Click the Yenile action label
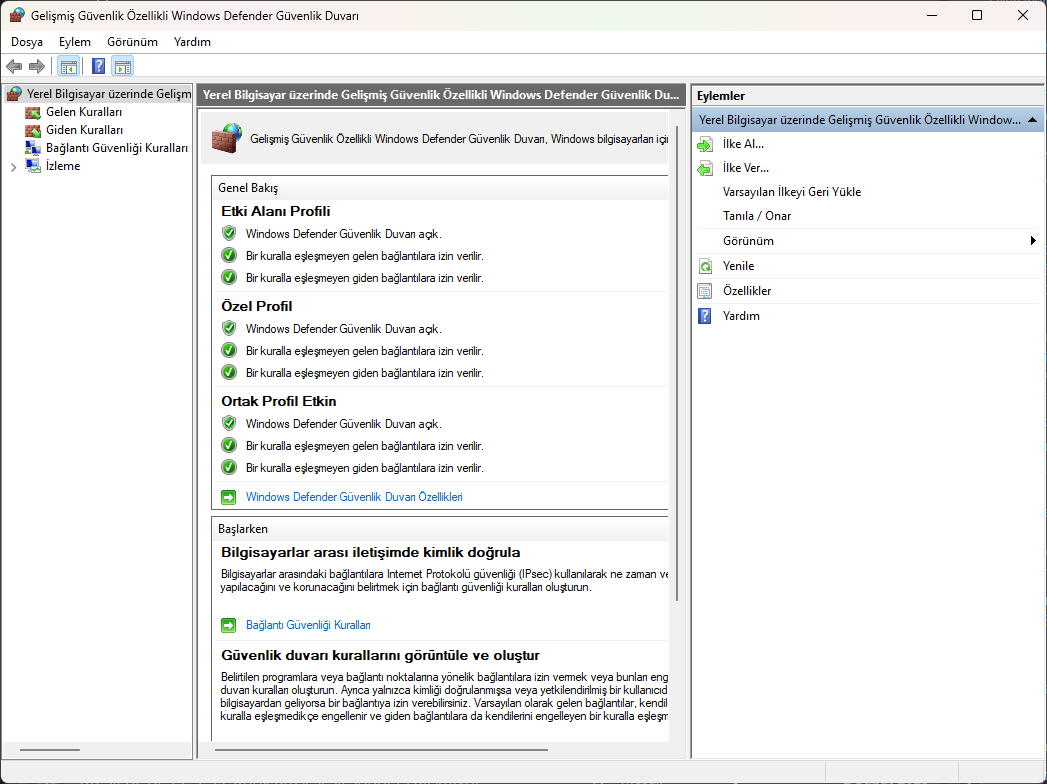 tap(739, 266)
